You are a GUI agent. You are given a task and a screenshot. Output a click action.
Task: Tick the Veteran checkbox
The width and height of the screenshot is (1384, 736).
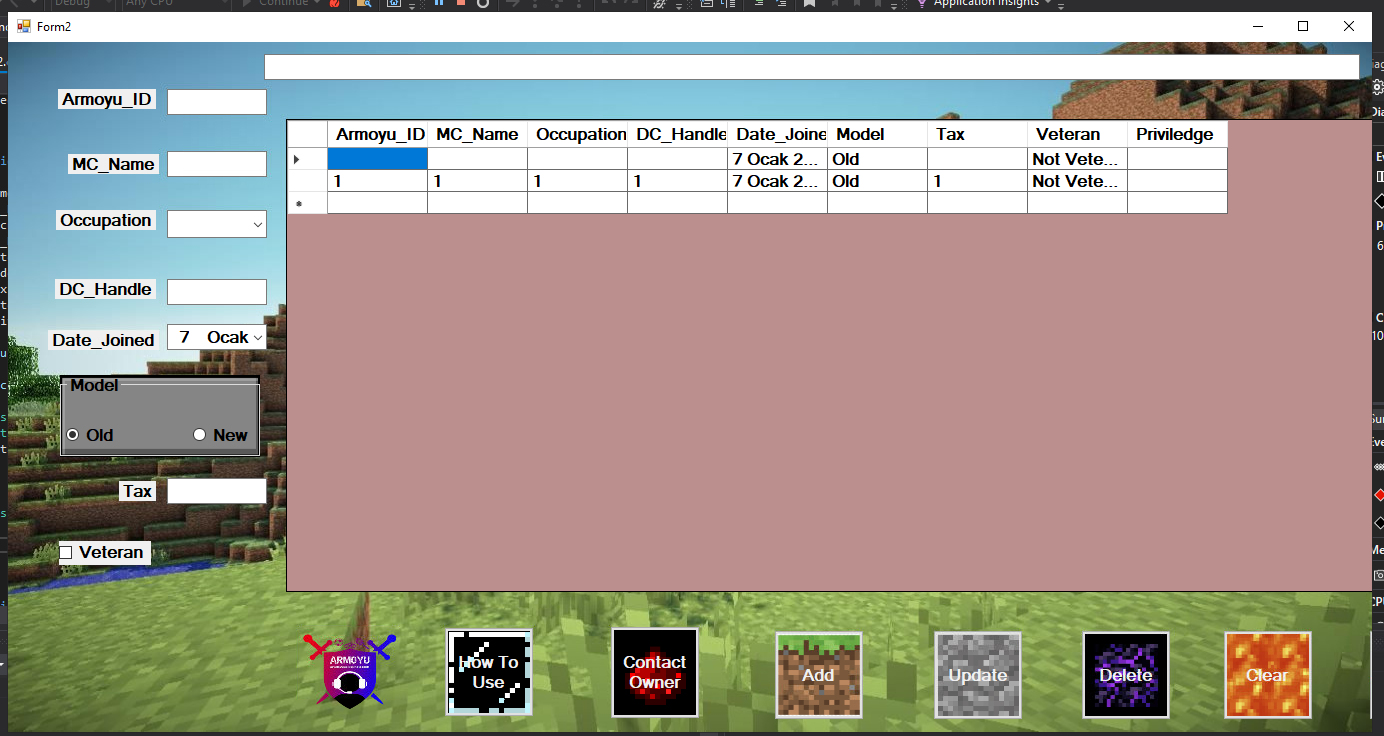(66, 552)
